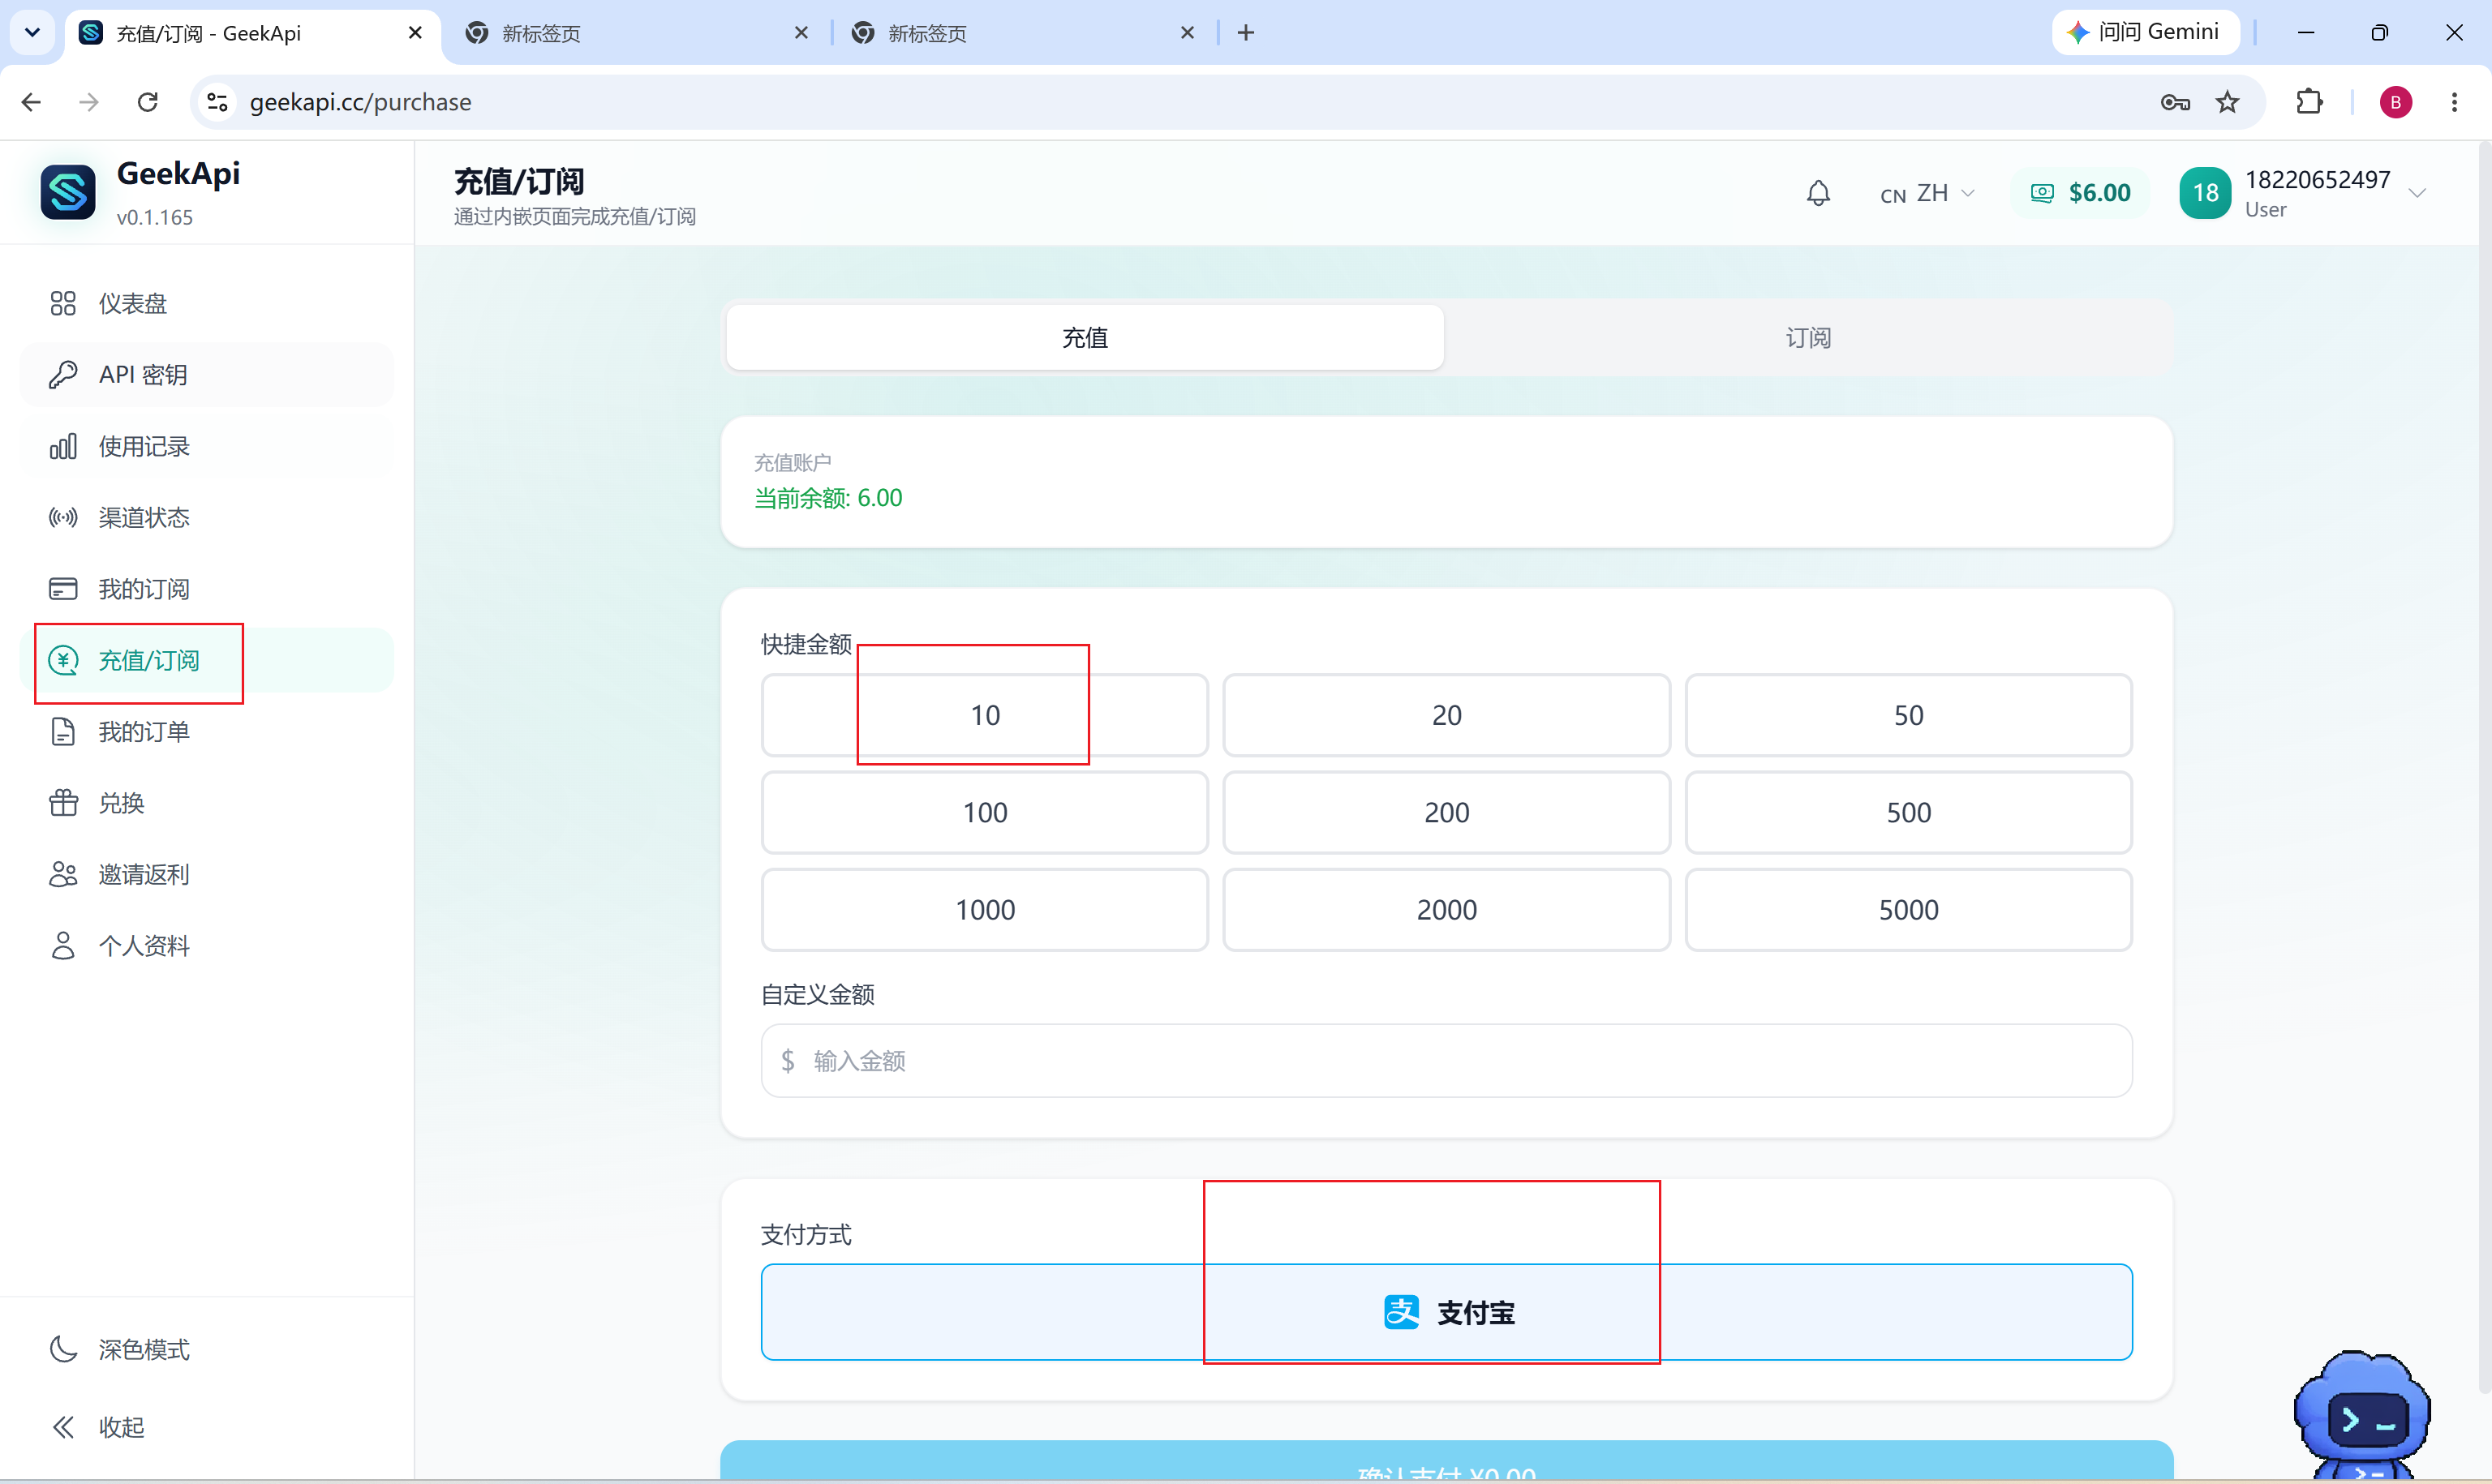This screenshot has width=2492, height=1484.
Task: Open browser extensions puzzle icon
Action: (x=2309, y=102)
